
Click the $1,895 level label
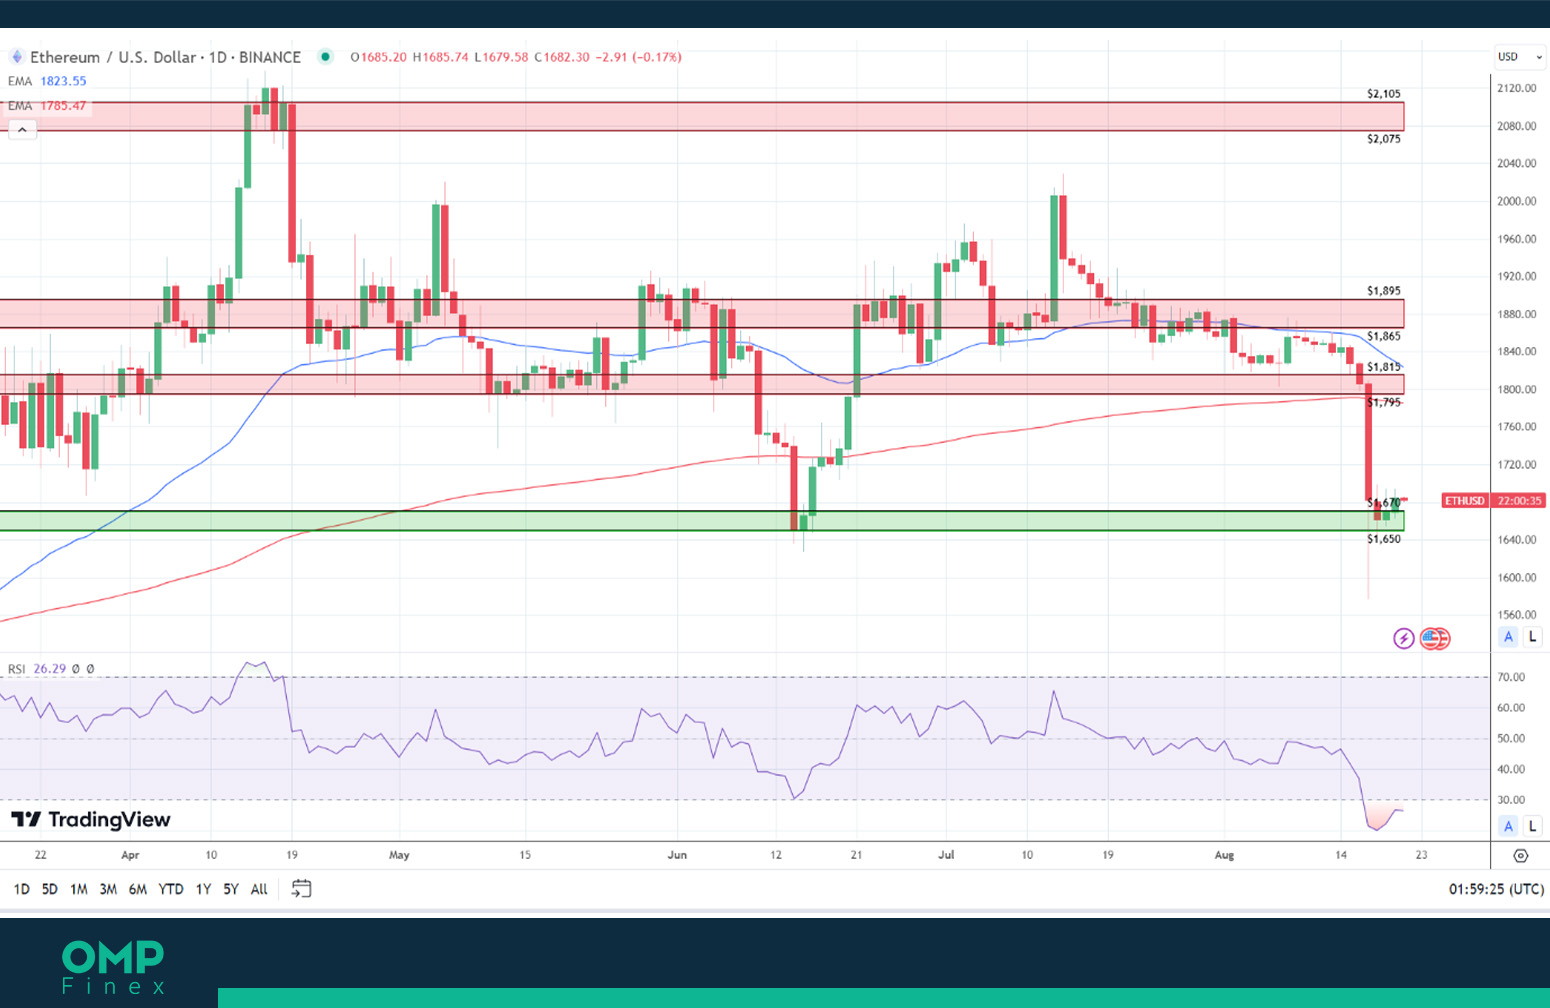coord(1384,291)
